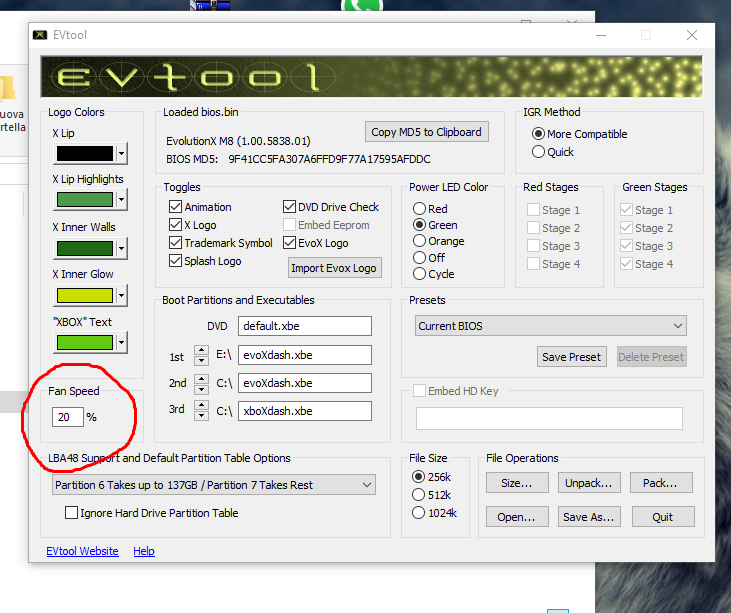Select Red power LED color
The image size is (731, 613).
(419, 208)
